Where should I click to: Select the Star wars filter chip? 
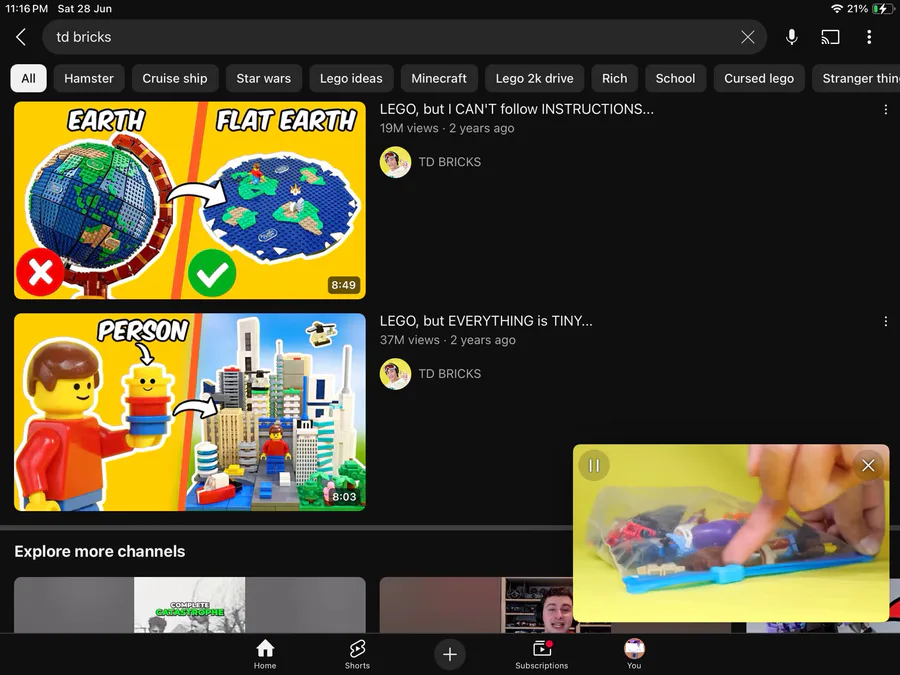point(263,79)
